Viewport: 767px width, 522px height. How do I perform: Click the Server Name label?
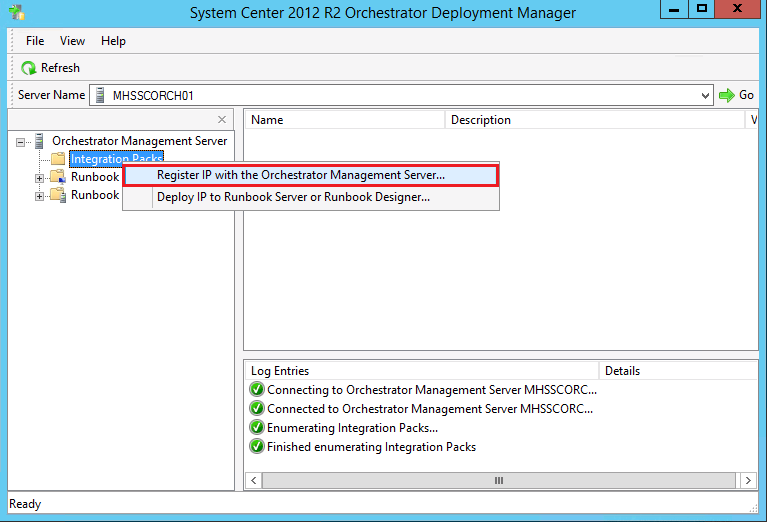(x=51, y=95)
